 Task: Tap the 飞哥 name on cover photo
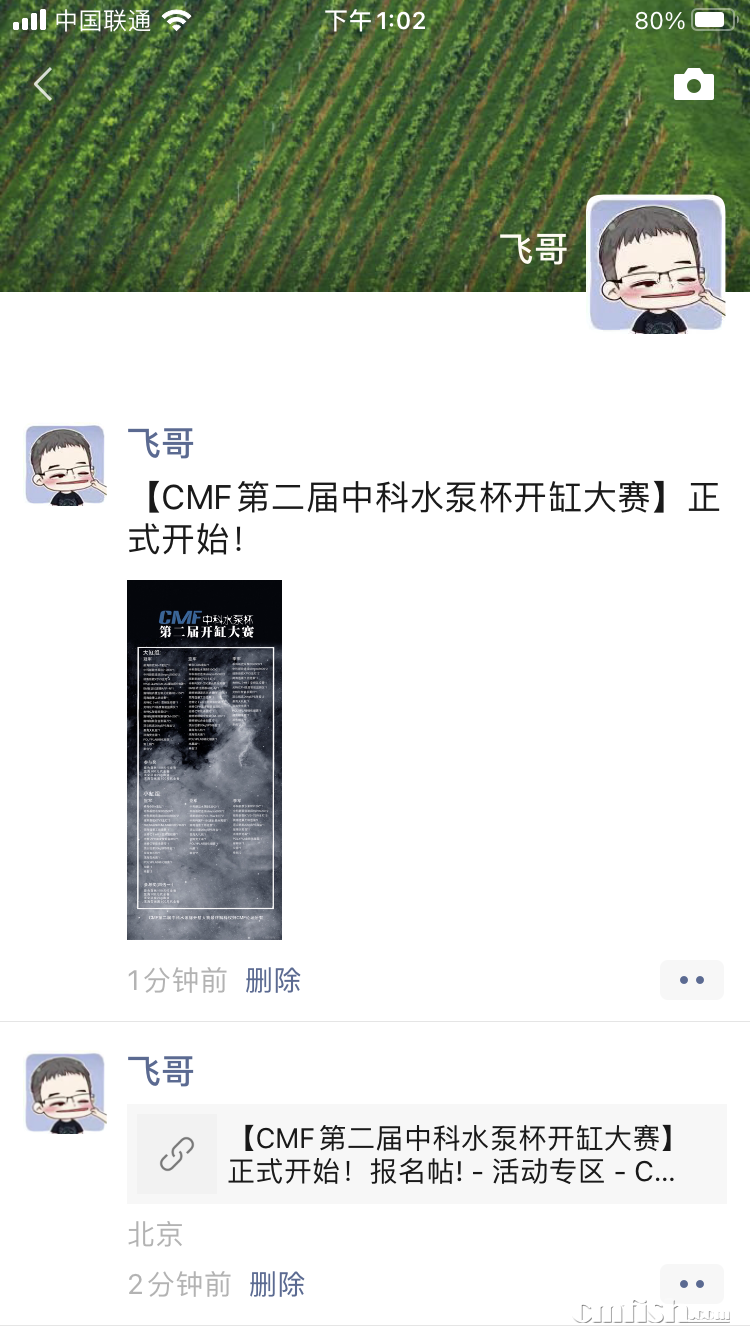[x=534, y=249]
